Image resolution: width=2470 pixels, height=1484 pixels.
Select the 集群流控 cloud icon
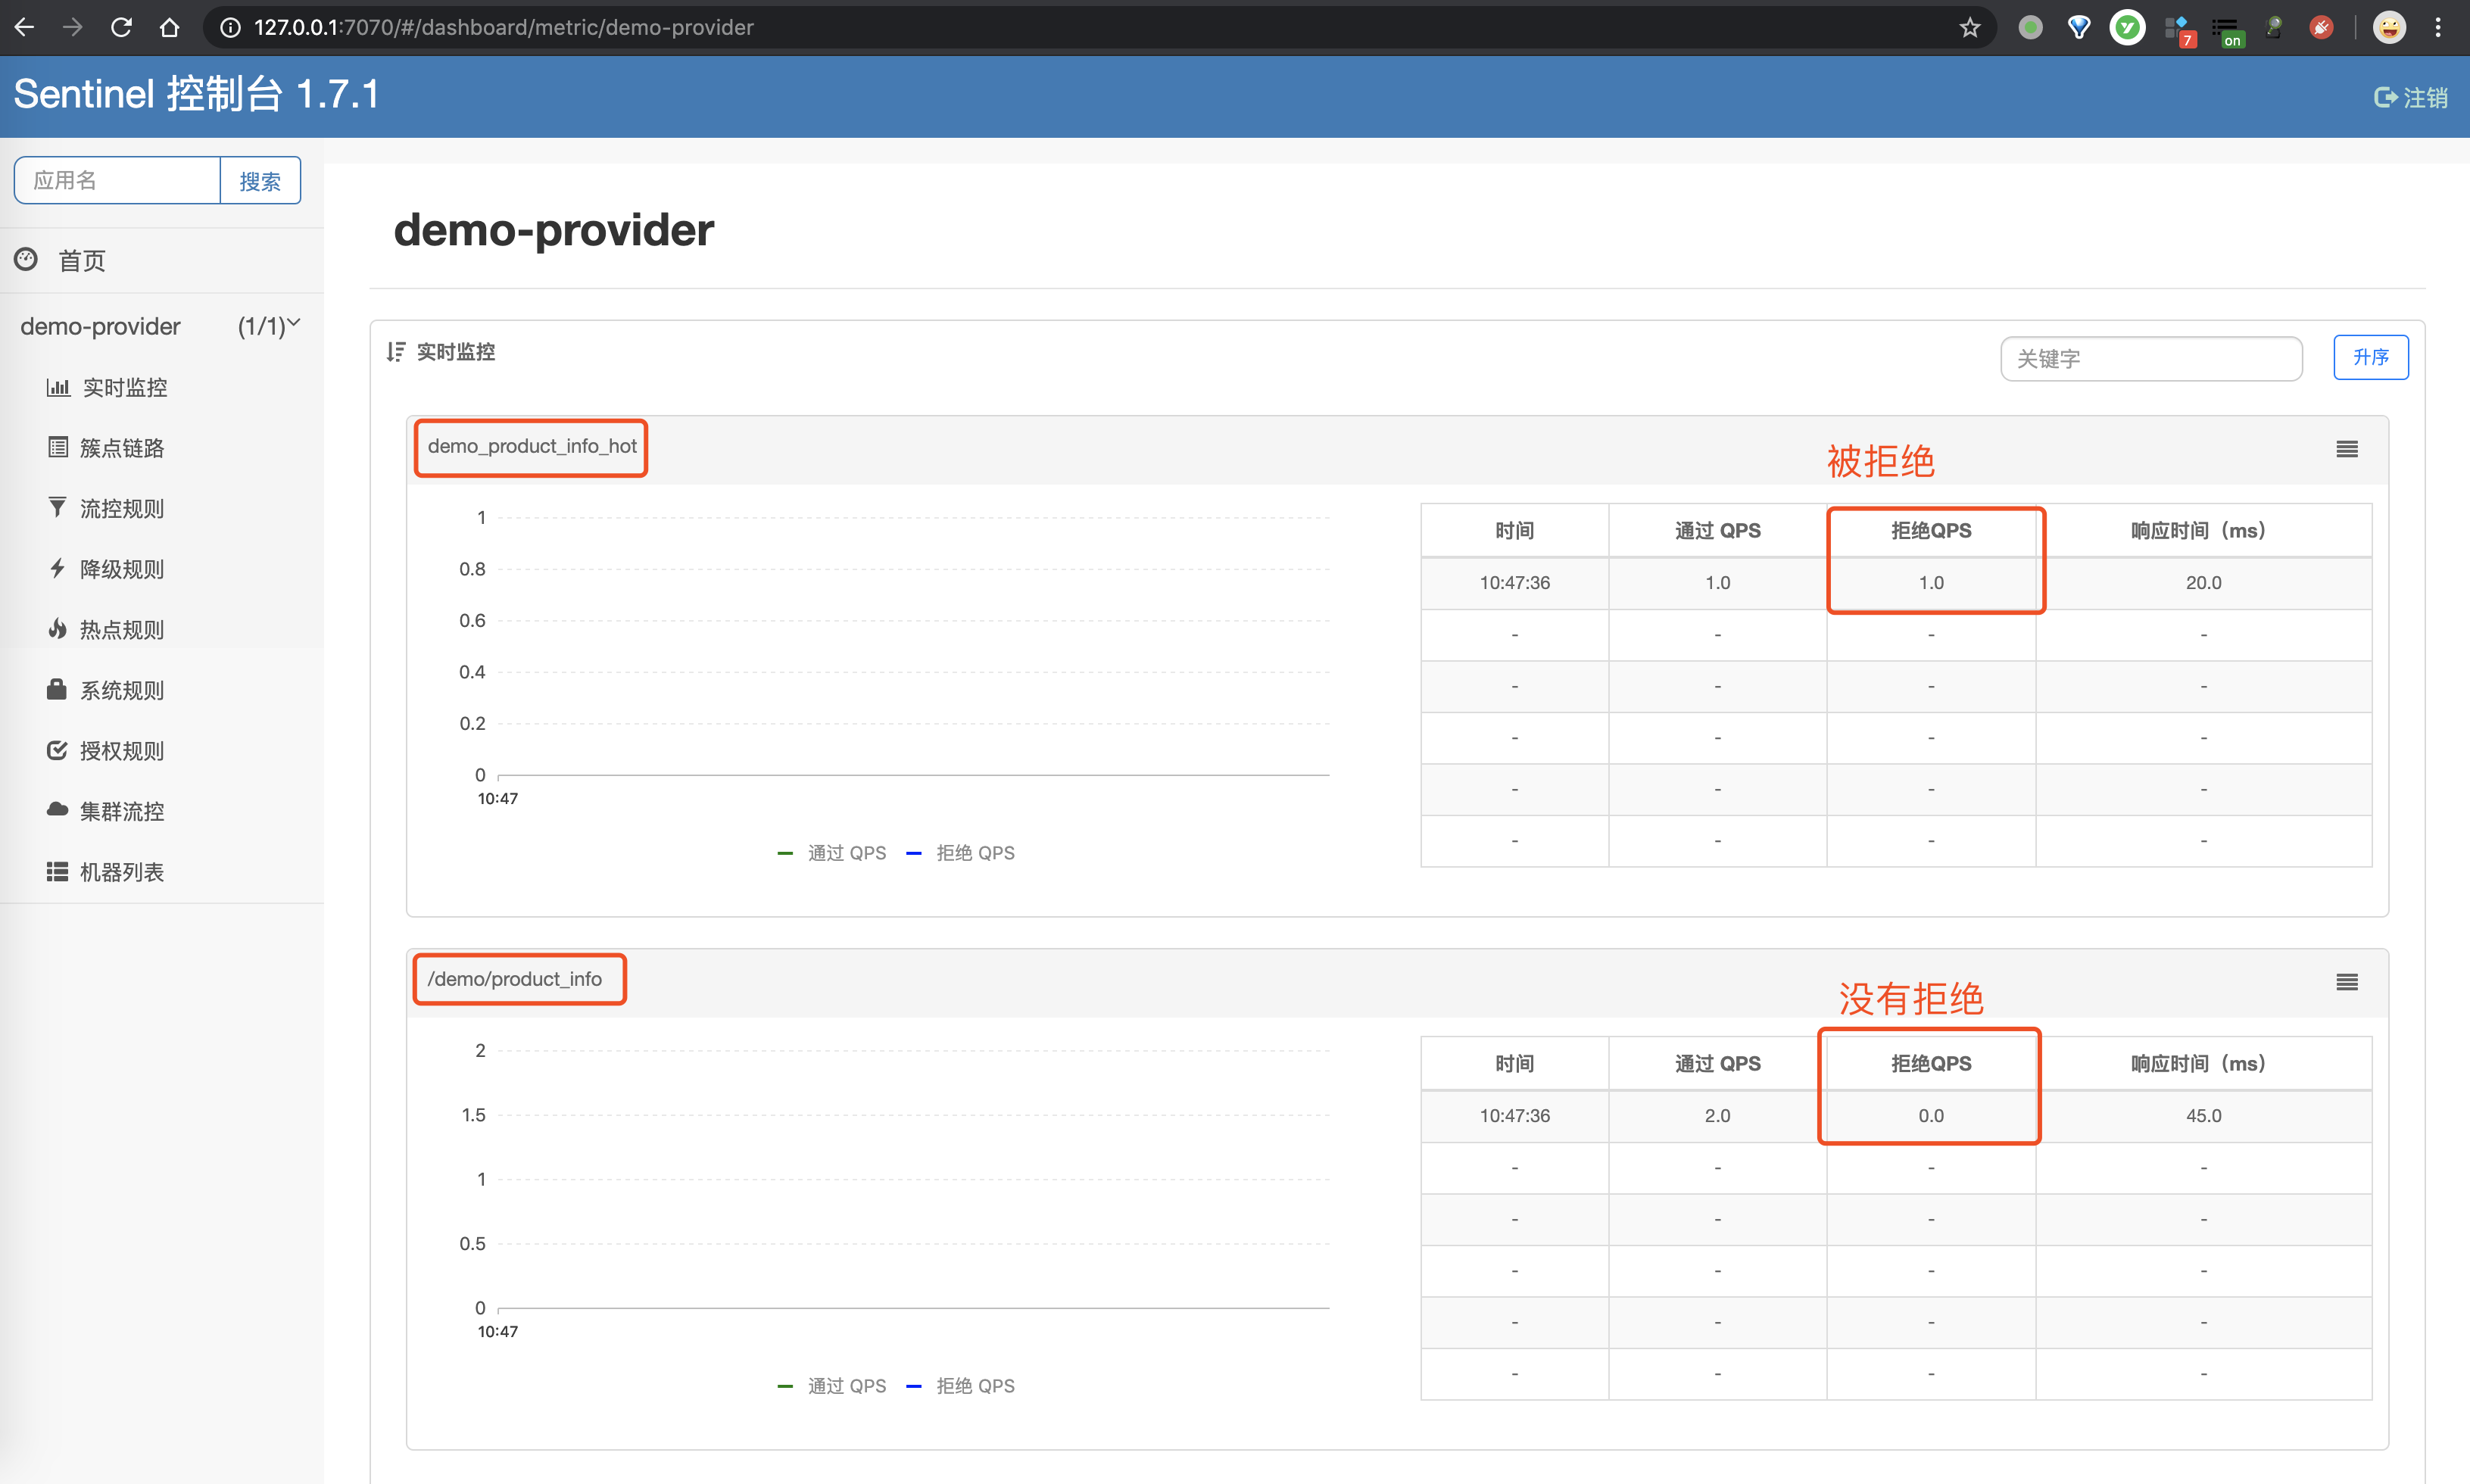tap(57, 810)
